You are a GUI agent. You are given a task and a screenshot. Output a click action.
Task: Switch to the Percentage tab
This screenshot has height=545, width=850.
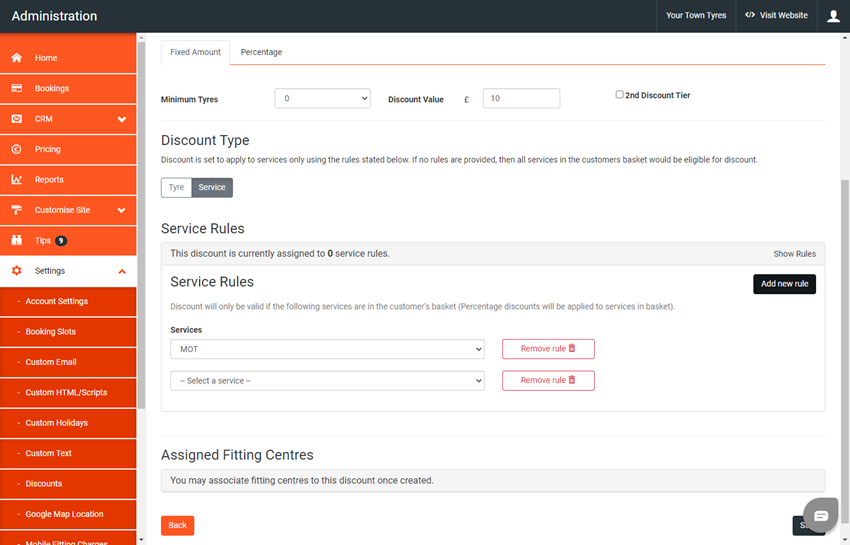pos(261,52)
